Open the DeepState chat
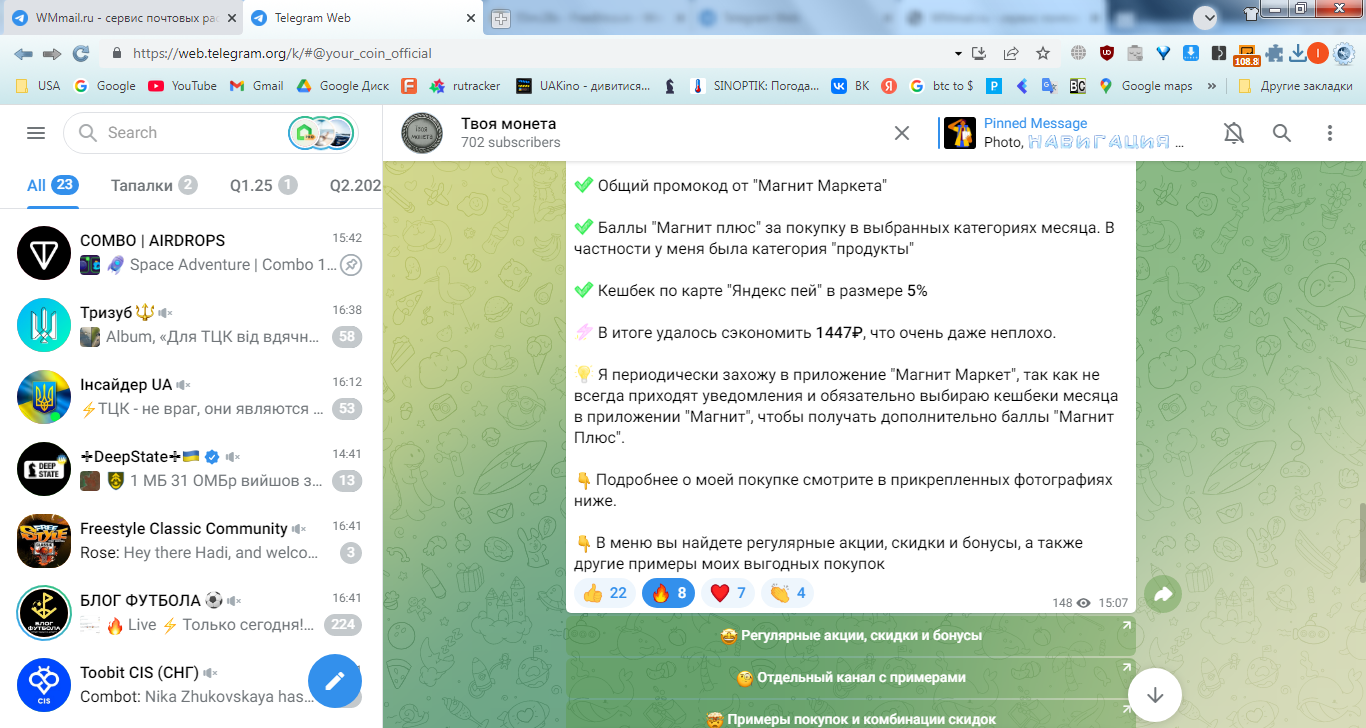1366x728 pixels. pos(191,469)
